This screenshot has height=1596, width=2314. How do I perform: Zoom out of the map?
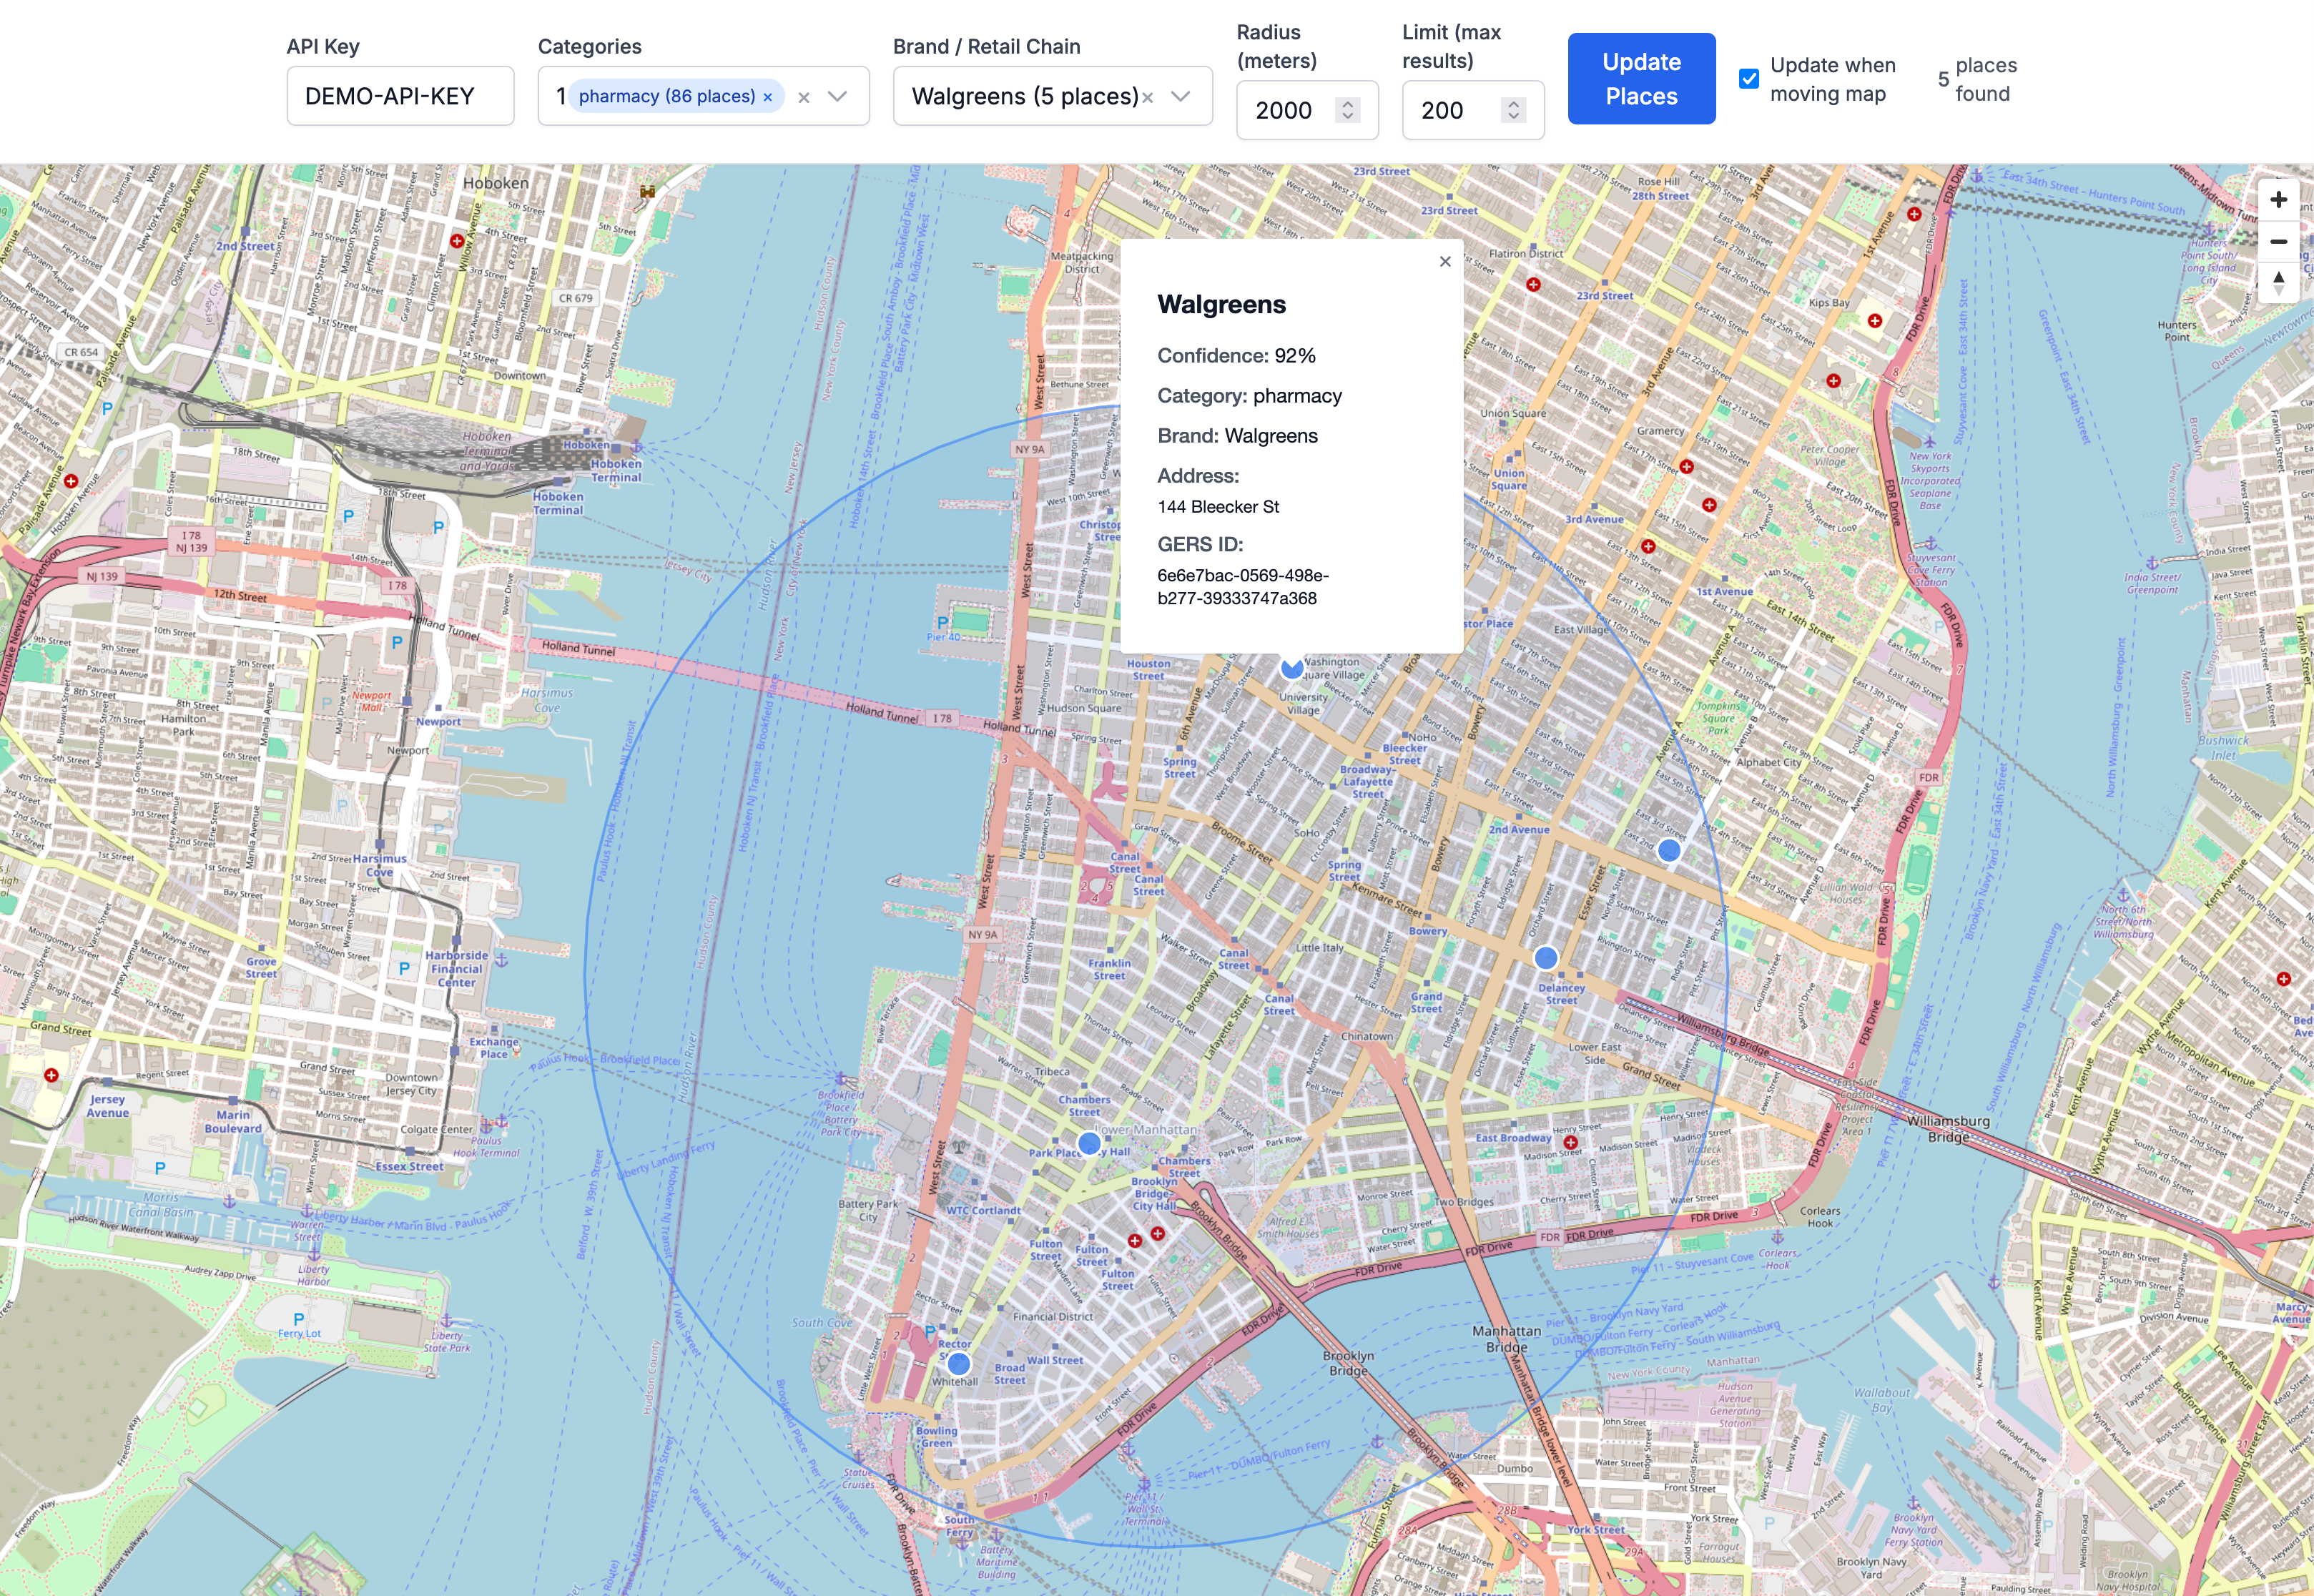[x=2278, y=241]
